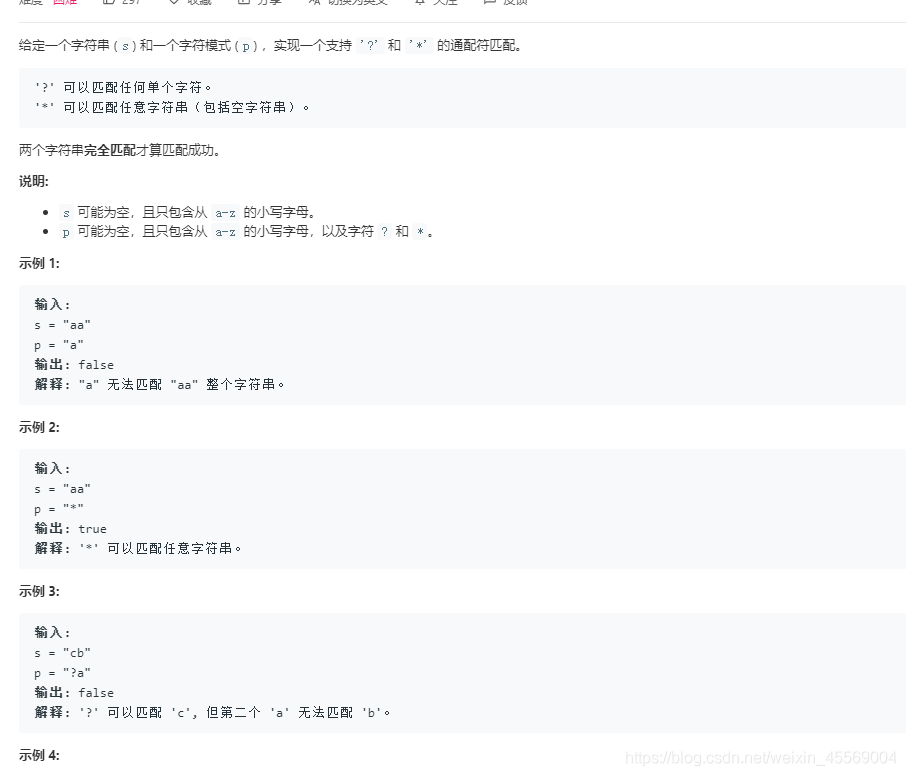Click 输入: label in example 1
Screen dimensions: 906x776
52,305
